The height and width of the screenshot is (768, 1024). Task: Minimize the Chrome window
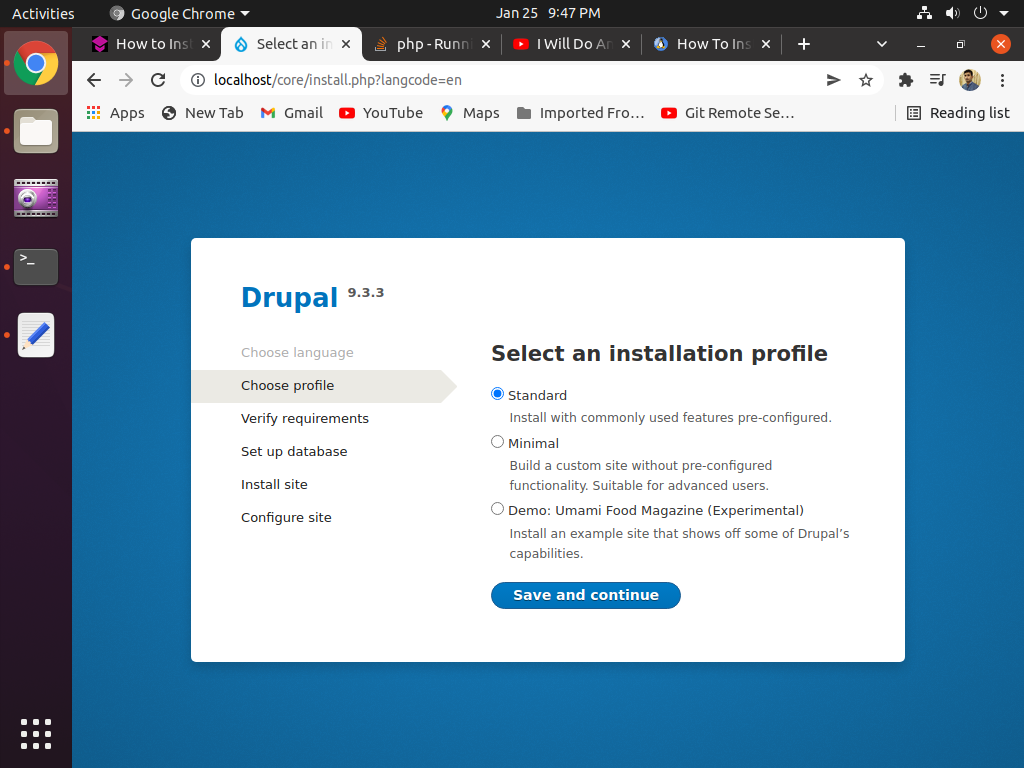click(921, 44)
